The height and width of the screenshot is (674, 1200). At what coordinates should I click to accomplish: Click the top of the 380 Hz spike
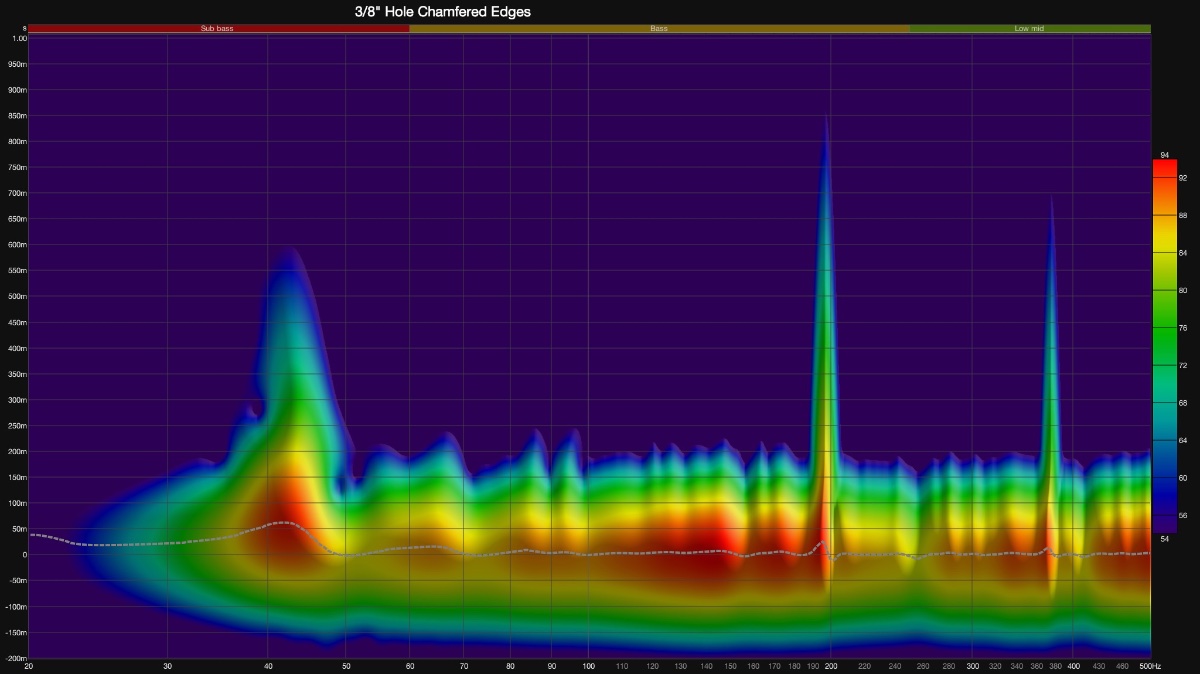[1051, 198]
